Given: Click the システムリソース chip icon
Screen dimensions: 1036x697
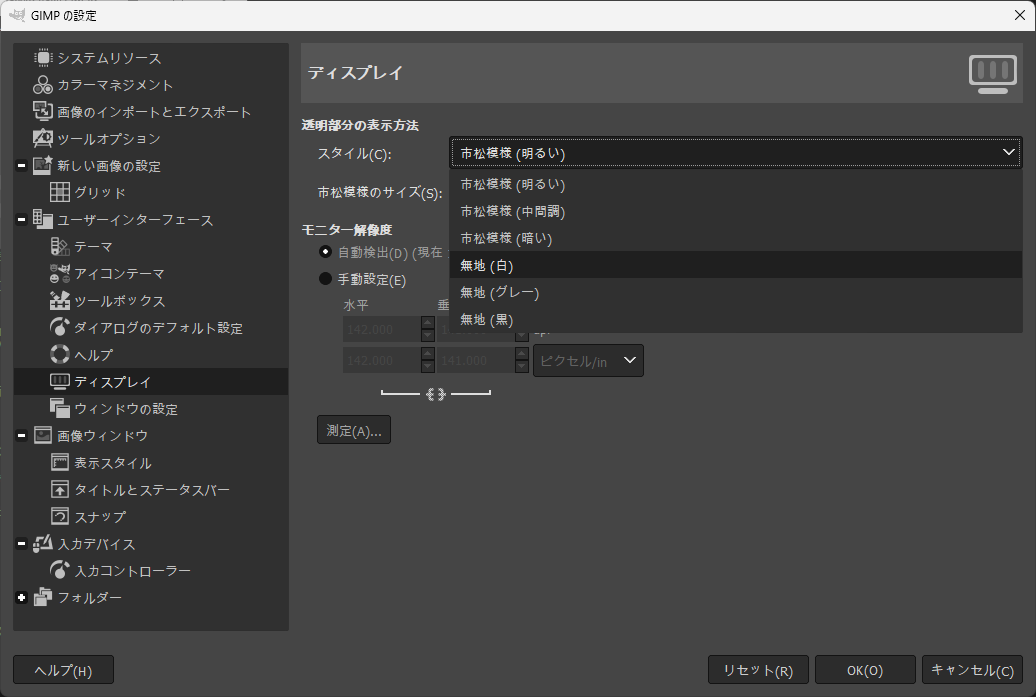Looking at the screenshot, I should [x=43, y=58].
